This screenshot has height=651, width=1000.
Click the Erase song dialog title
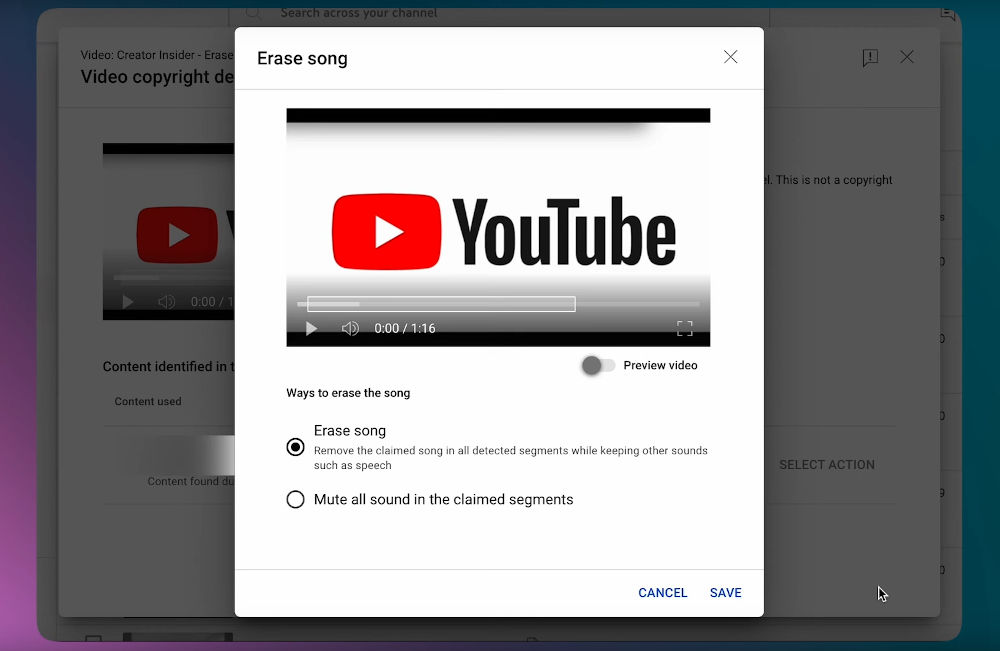click(x=302, y=59)
